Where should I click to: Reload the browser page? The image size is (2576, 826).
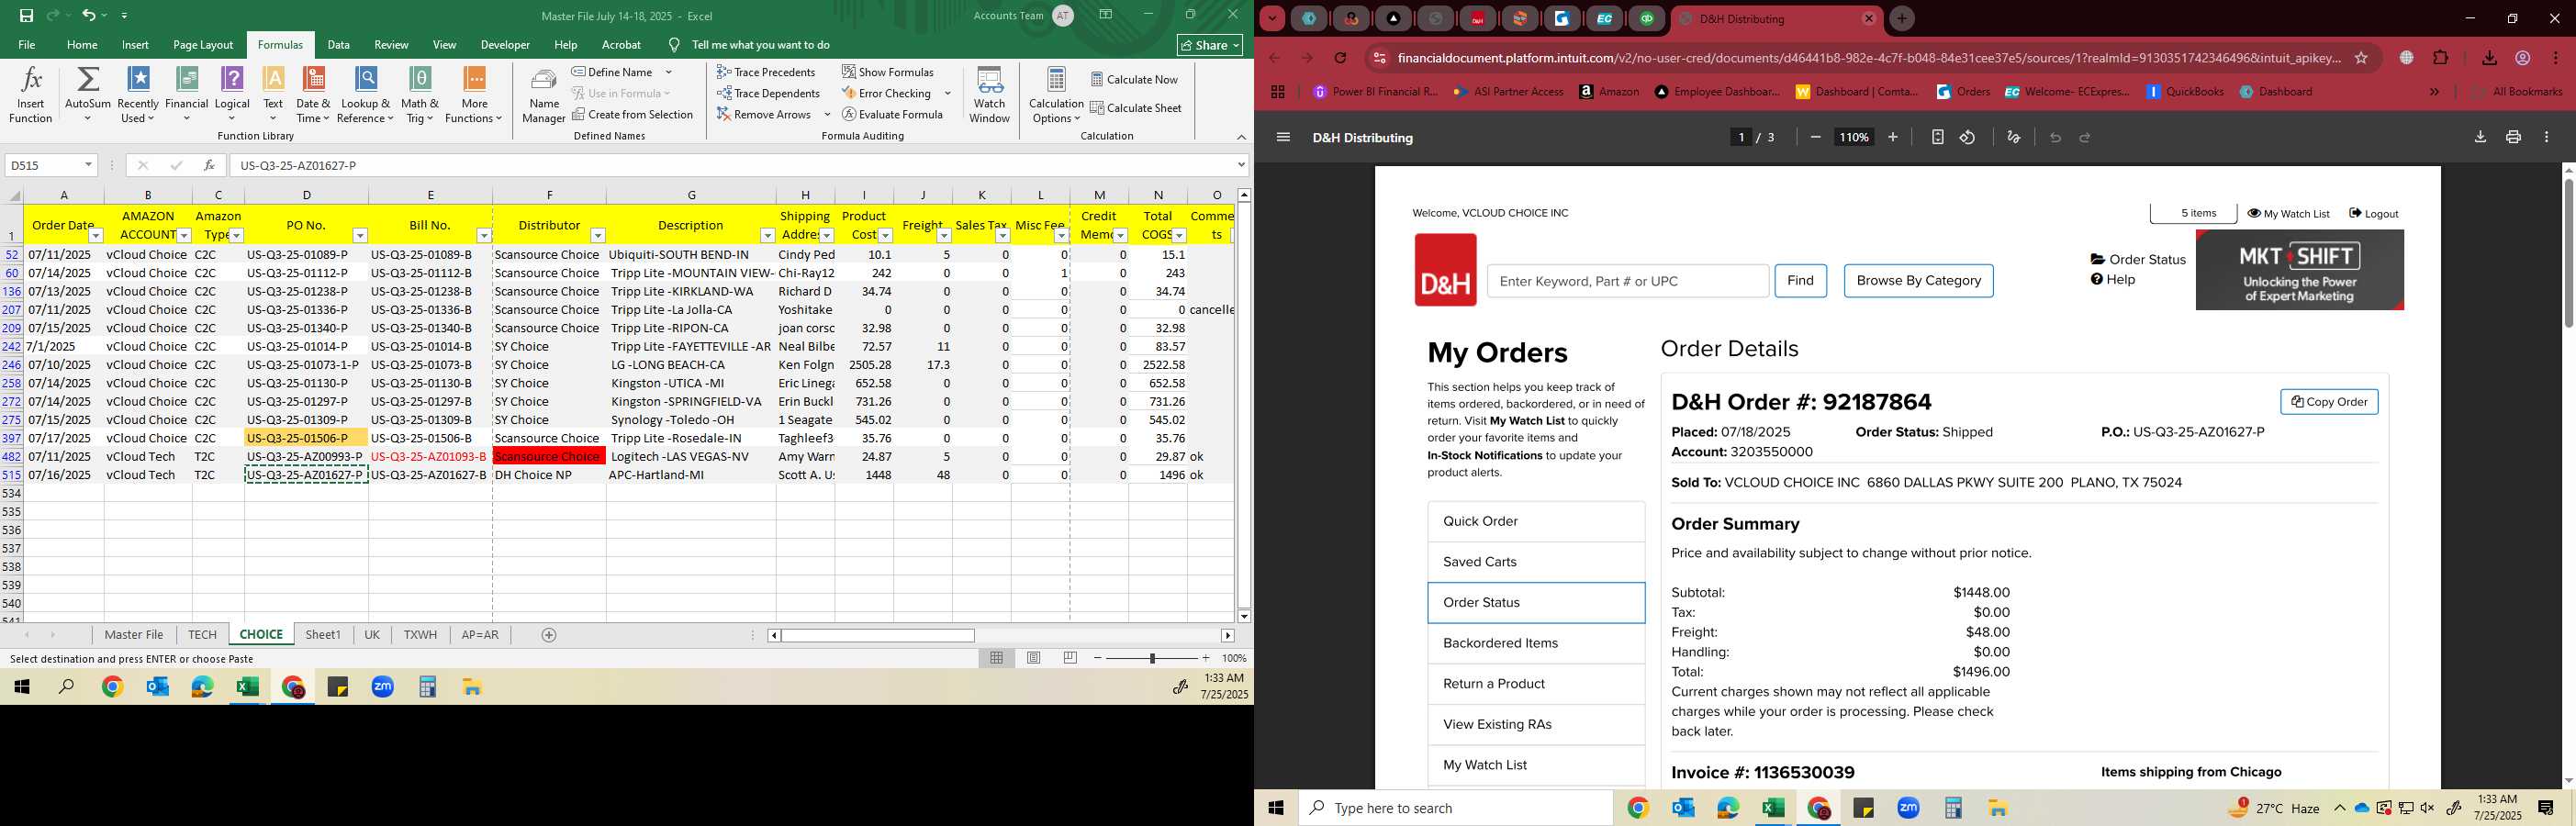click(x=1341, y=58)
